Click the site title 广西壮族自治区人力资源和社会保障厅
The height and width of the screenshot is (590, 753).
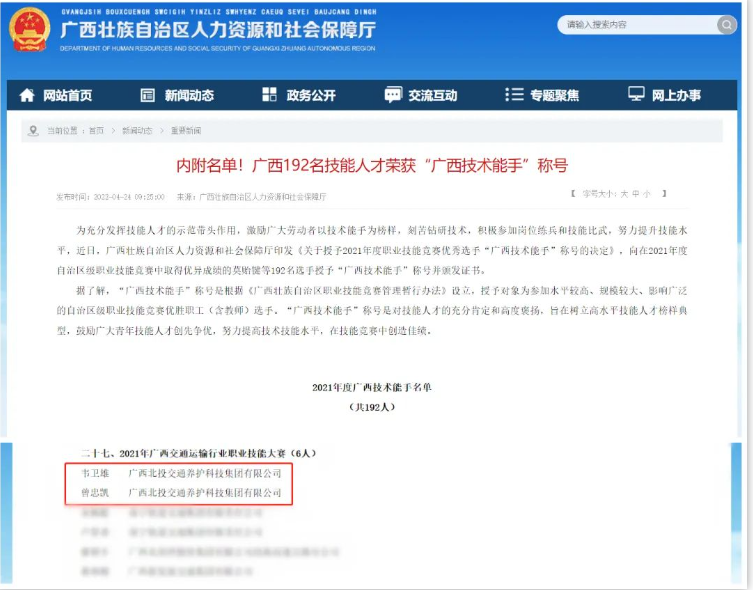(x=218, y=30)
